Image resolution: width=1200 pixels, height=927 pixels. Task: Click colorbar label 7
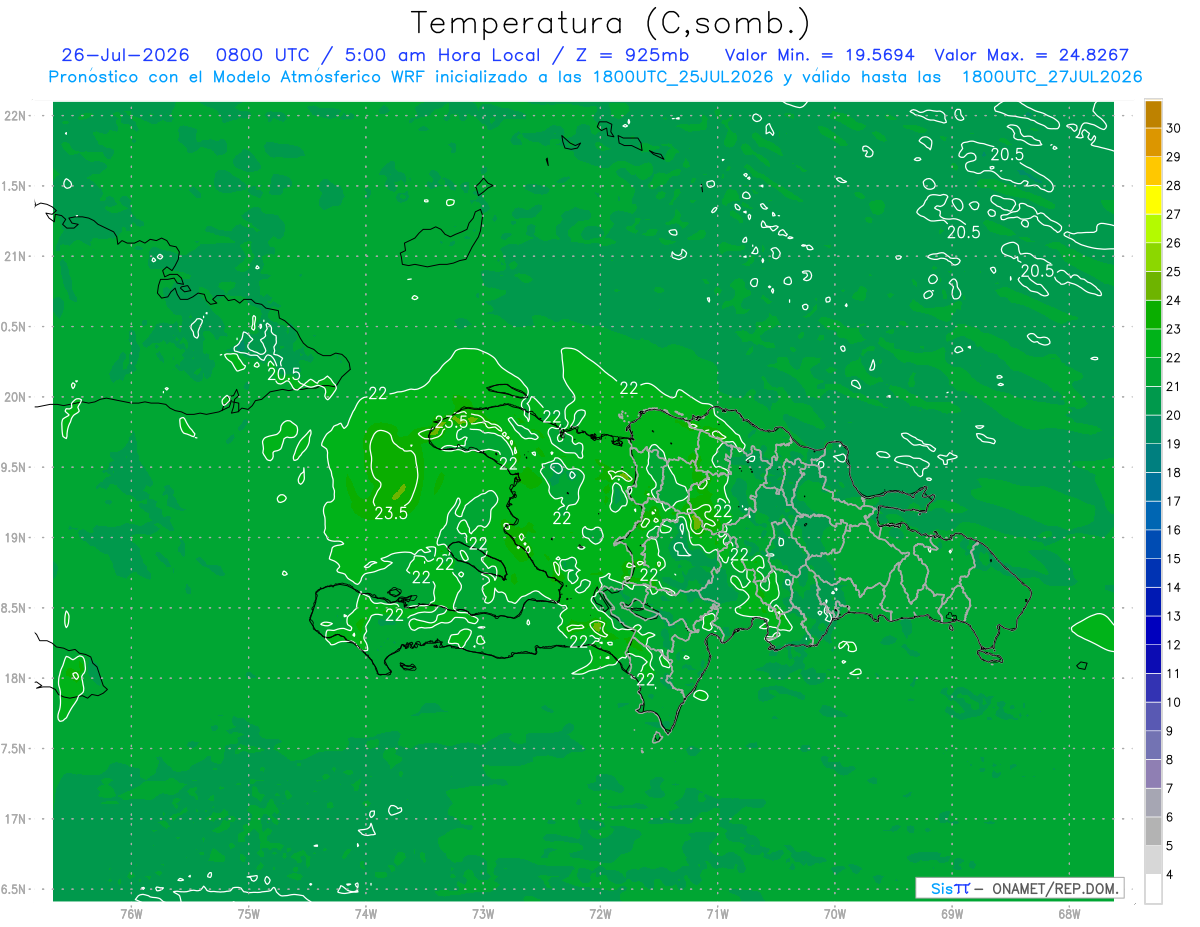point(1171,788)
